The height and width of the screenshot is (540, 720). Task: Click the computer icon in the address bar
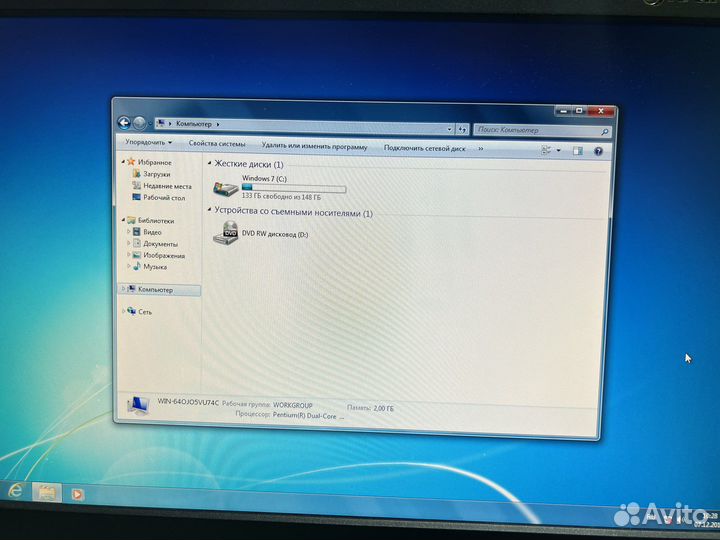pyautogui.click(x=160, y=123)
